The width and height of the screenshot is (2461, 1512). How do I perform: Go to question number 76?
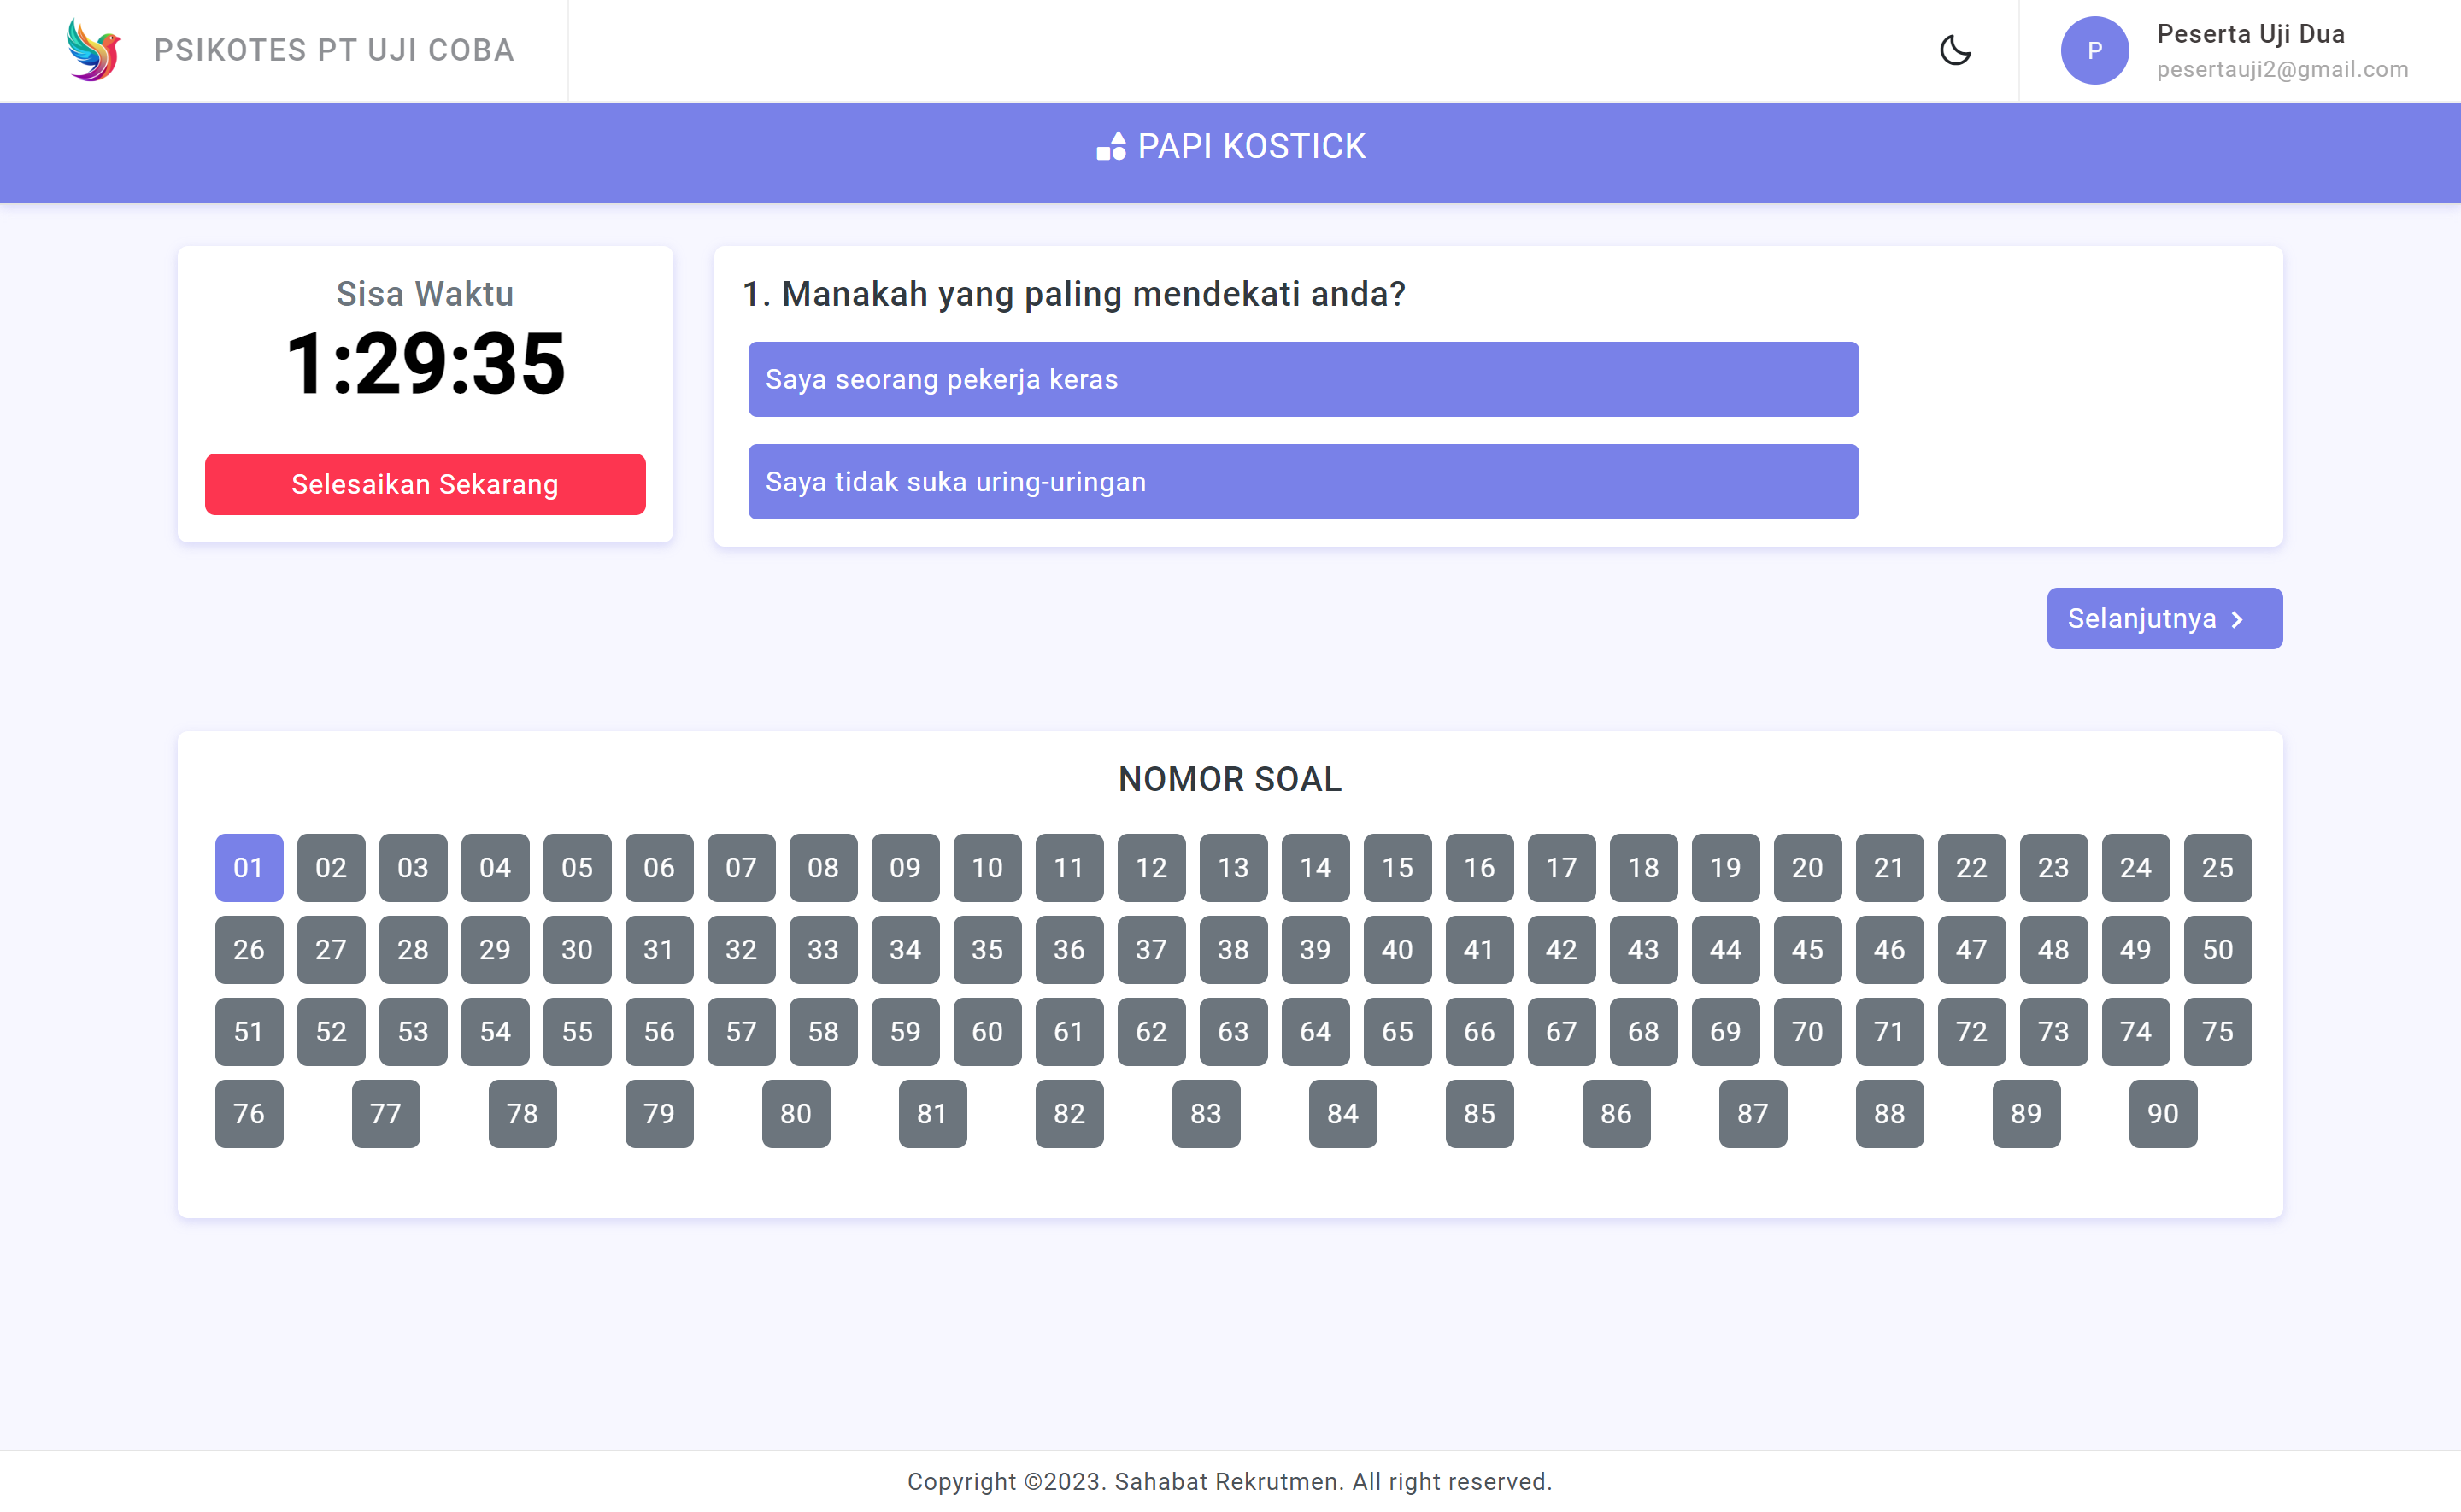(249, 1114)
